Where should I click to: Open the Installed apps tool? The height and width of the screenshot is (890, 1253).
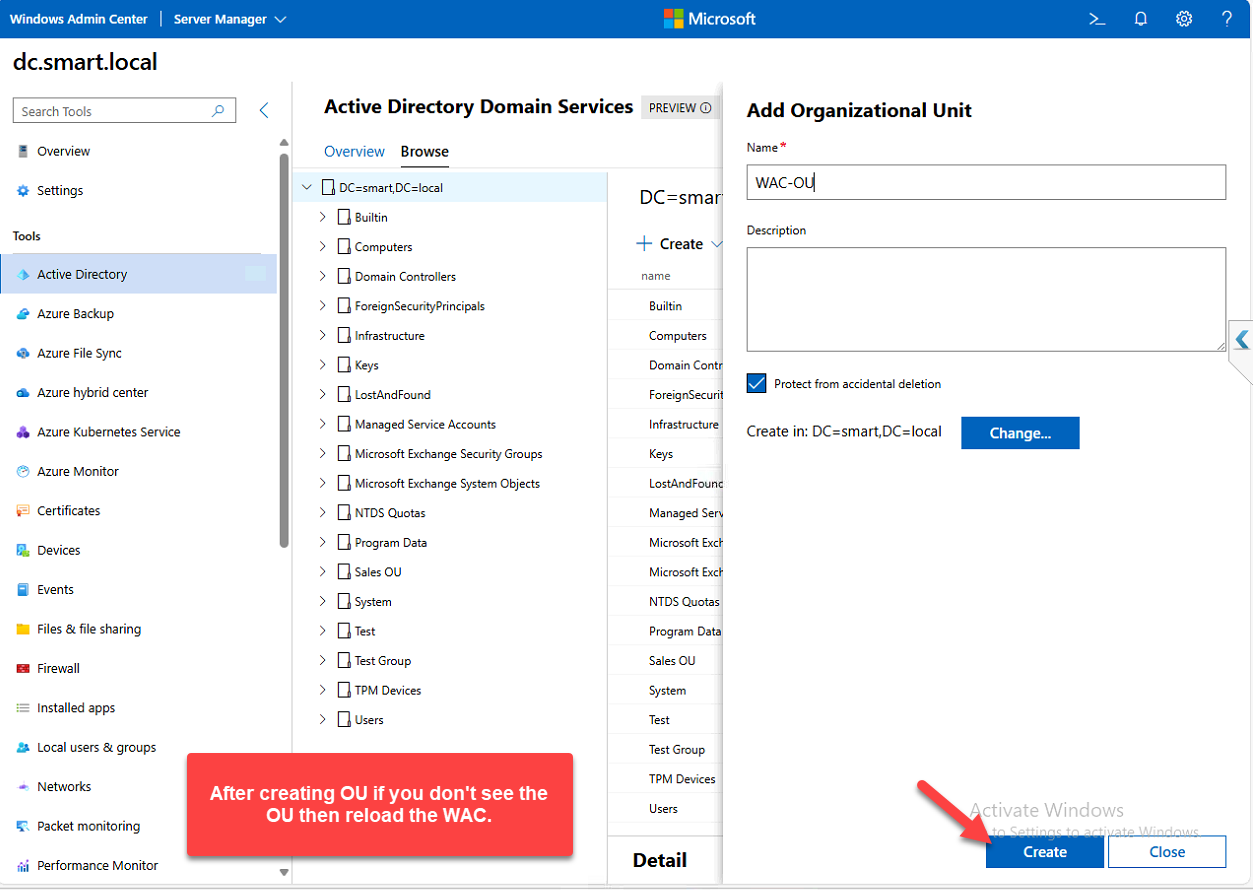click(76, 708)
